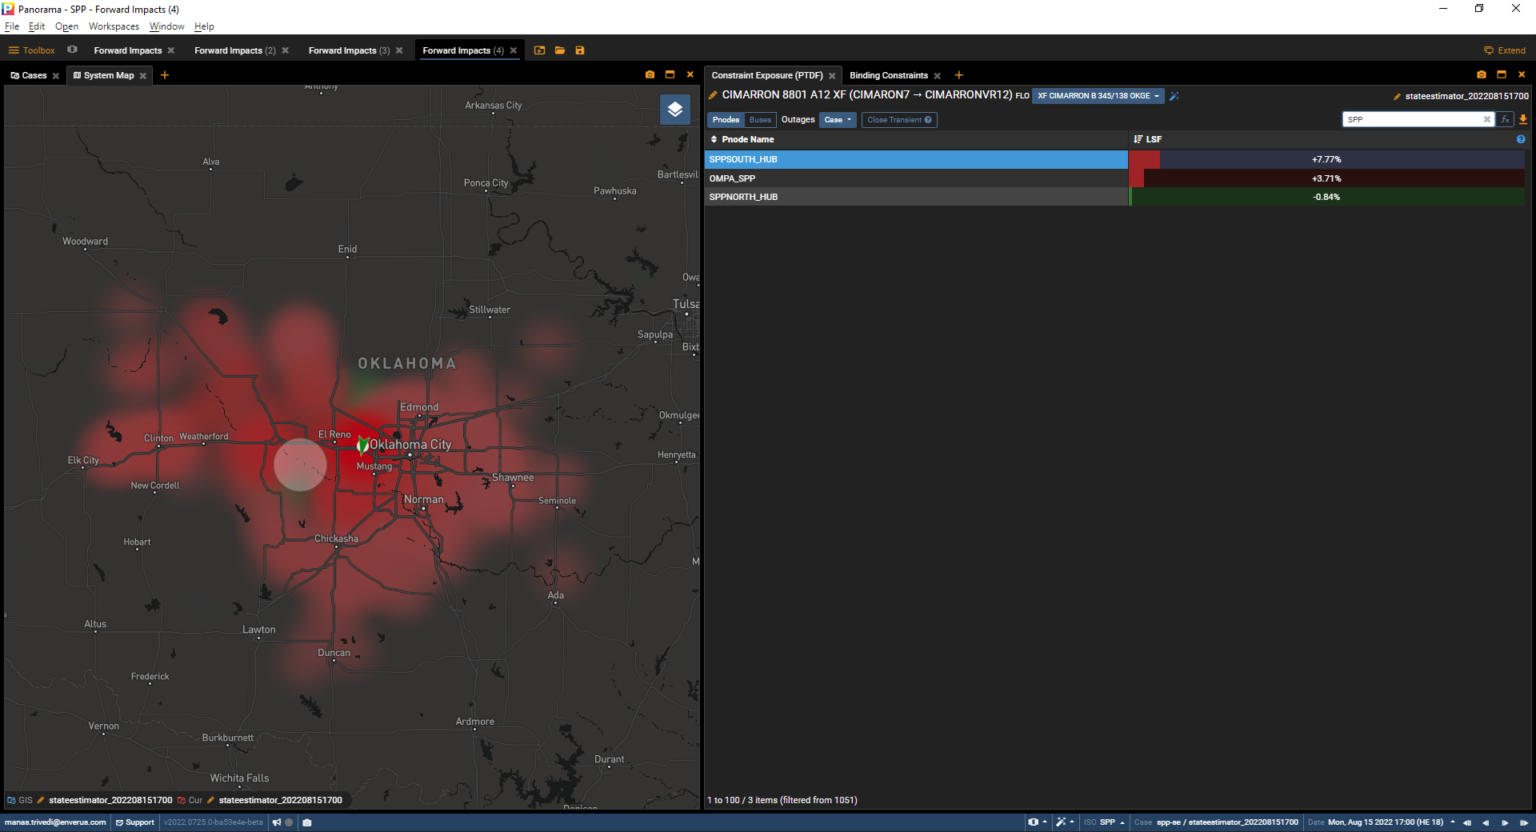Switch to the Binding Constraints tab
Viewport: 1536px width, 832px height.
point(888,75)
